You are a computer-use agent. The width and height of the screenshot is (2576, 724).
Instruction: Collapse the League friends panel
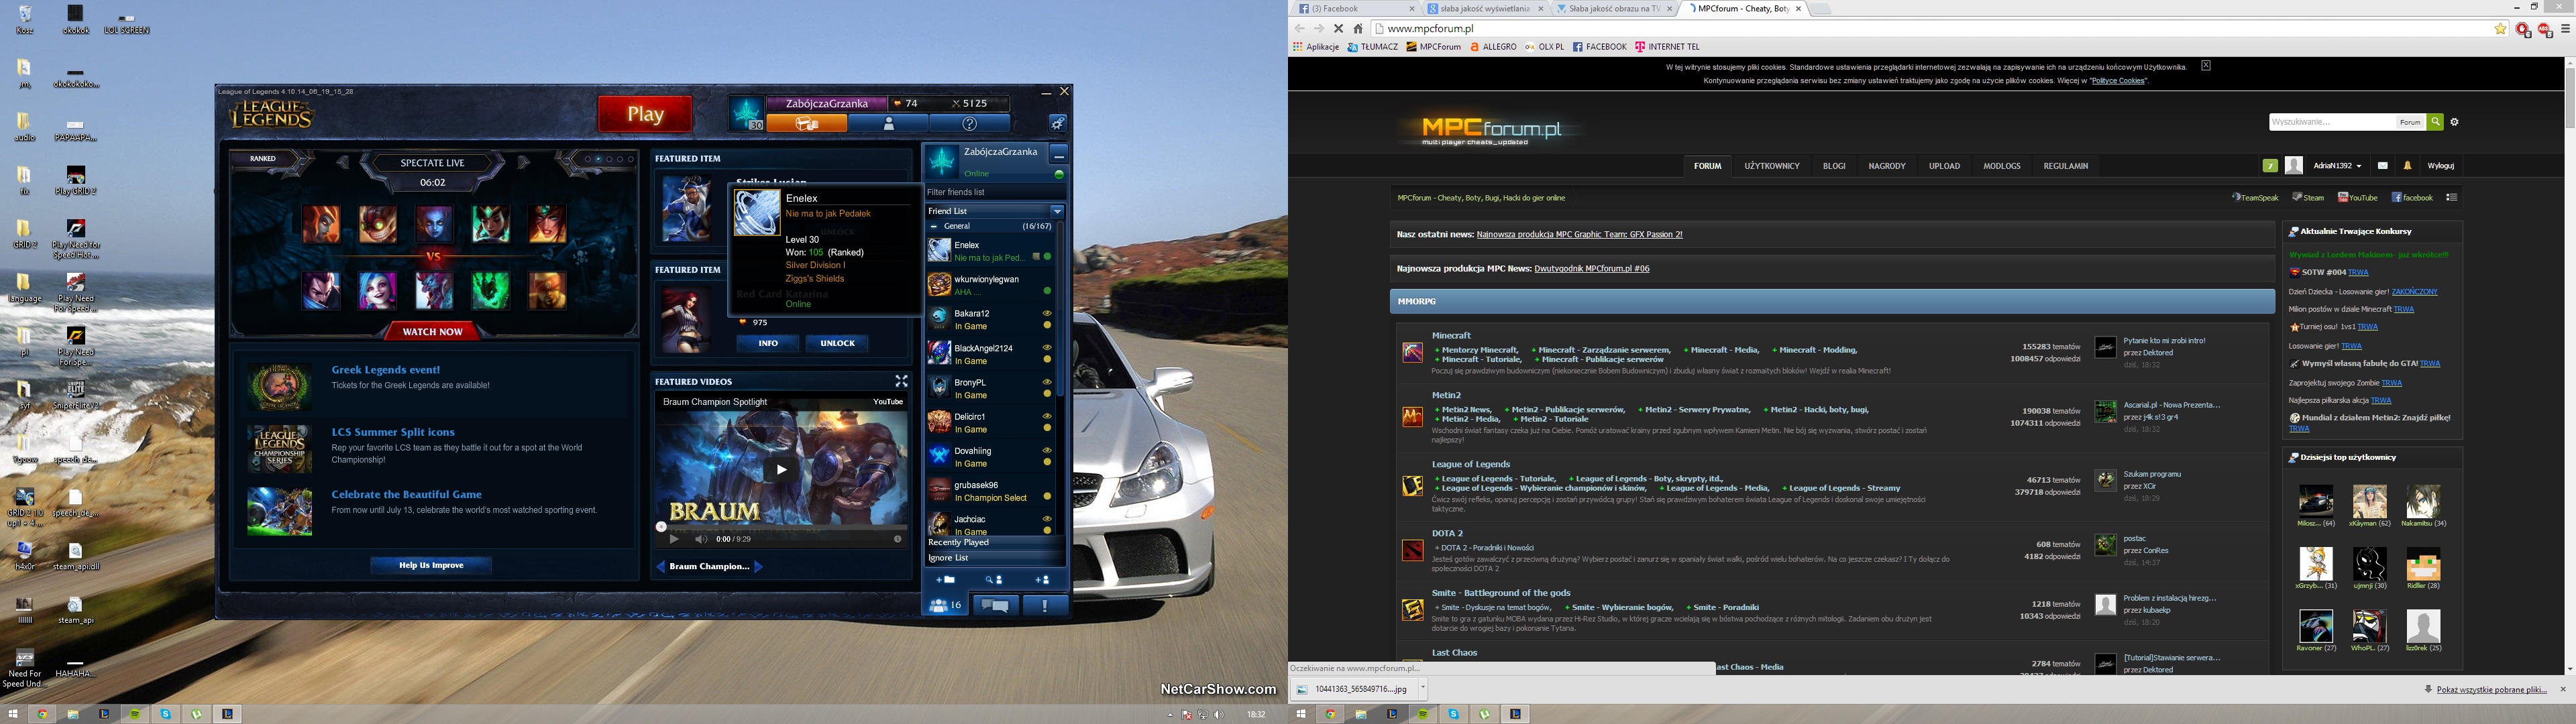[1058, 154]
